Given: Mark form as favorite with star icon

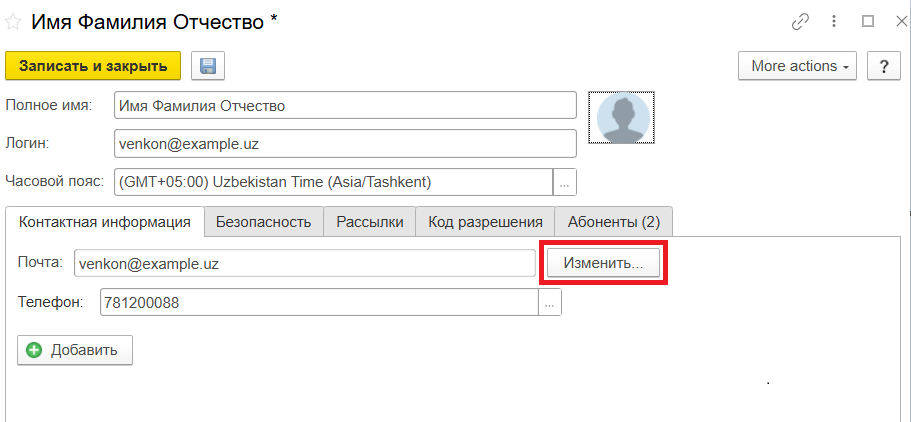Looking at the screenshot, I should (x=15, y=22).
